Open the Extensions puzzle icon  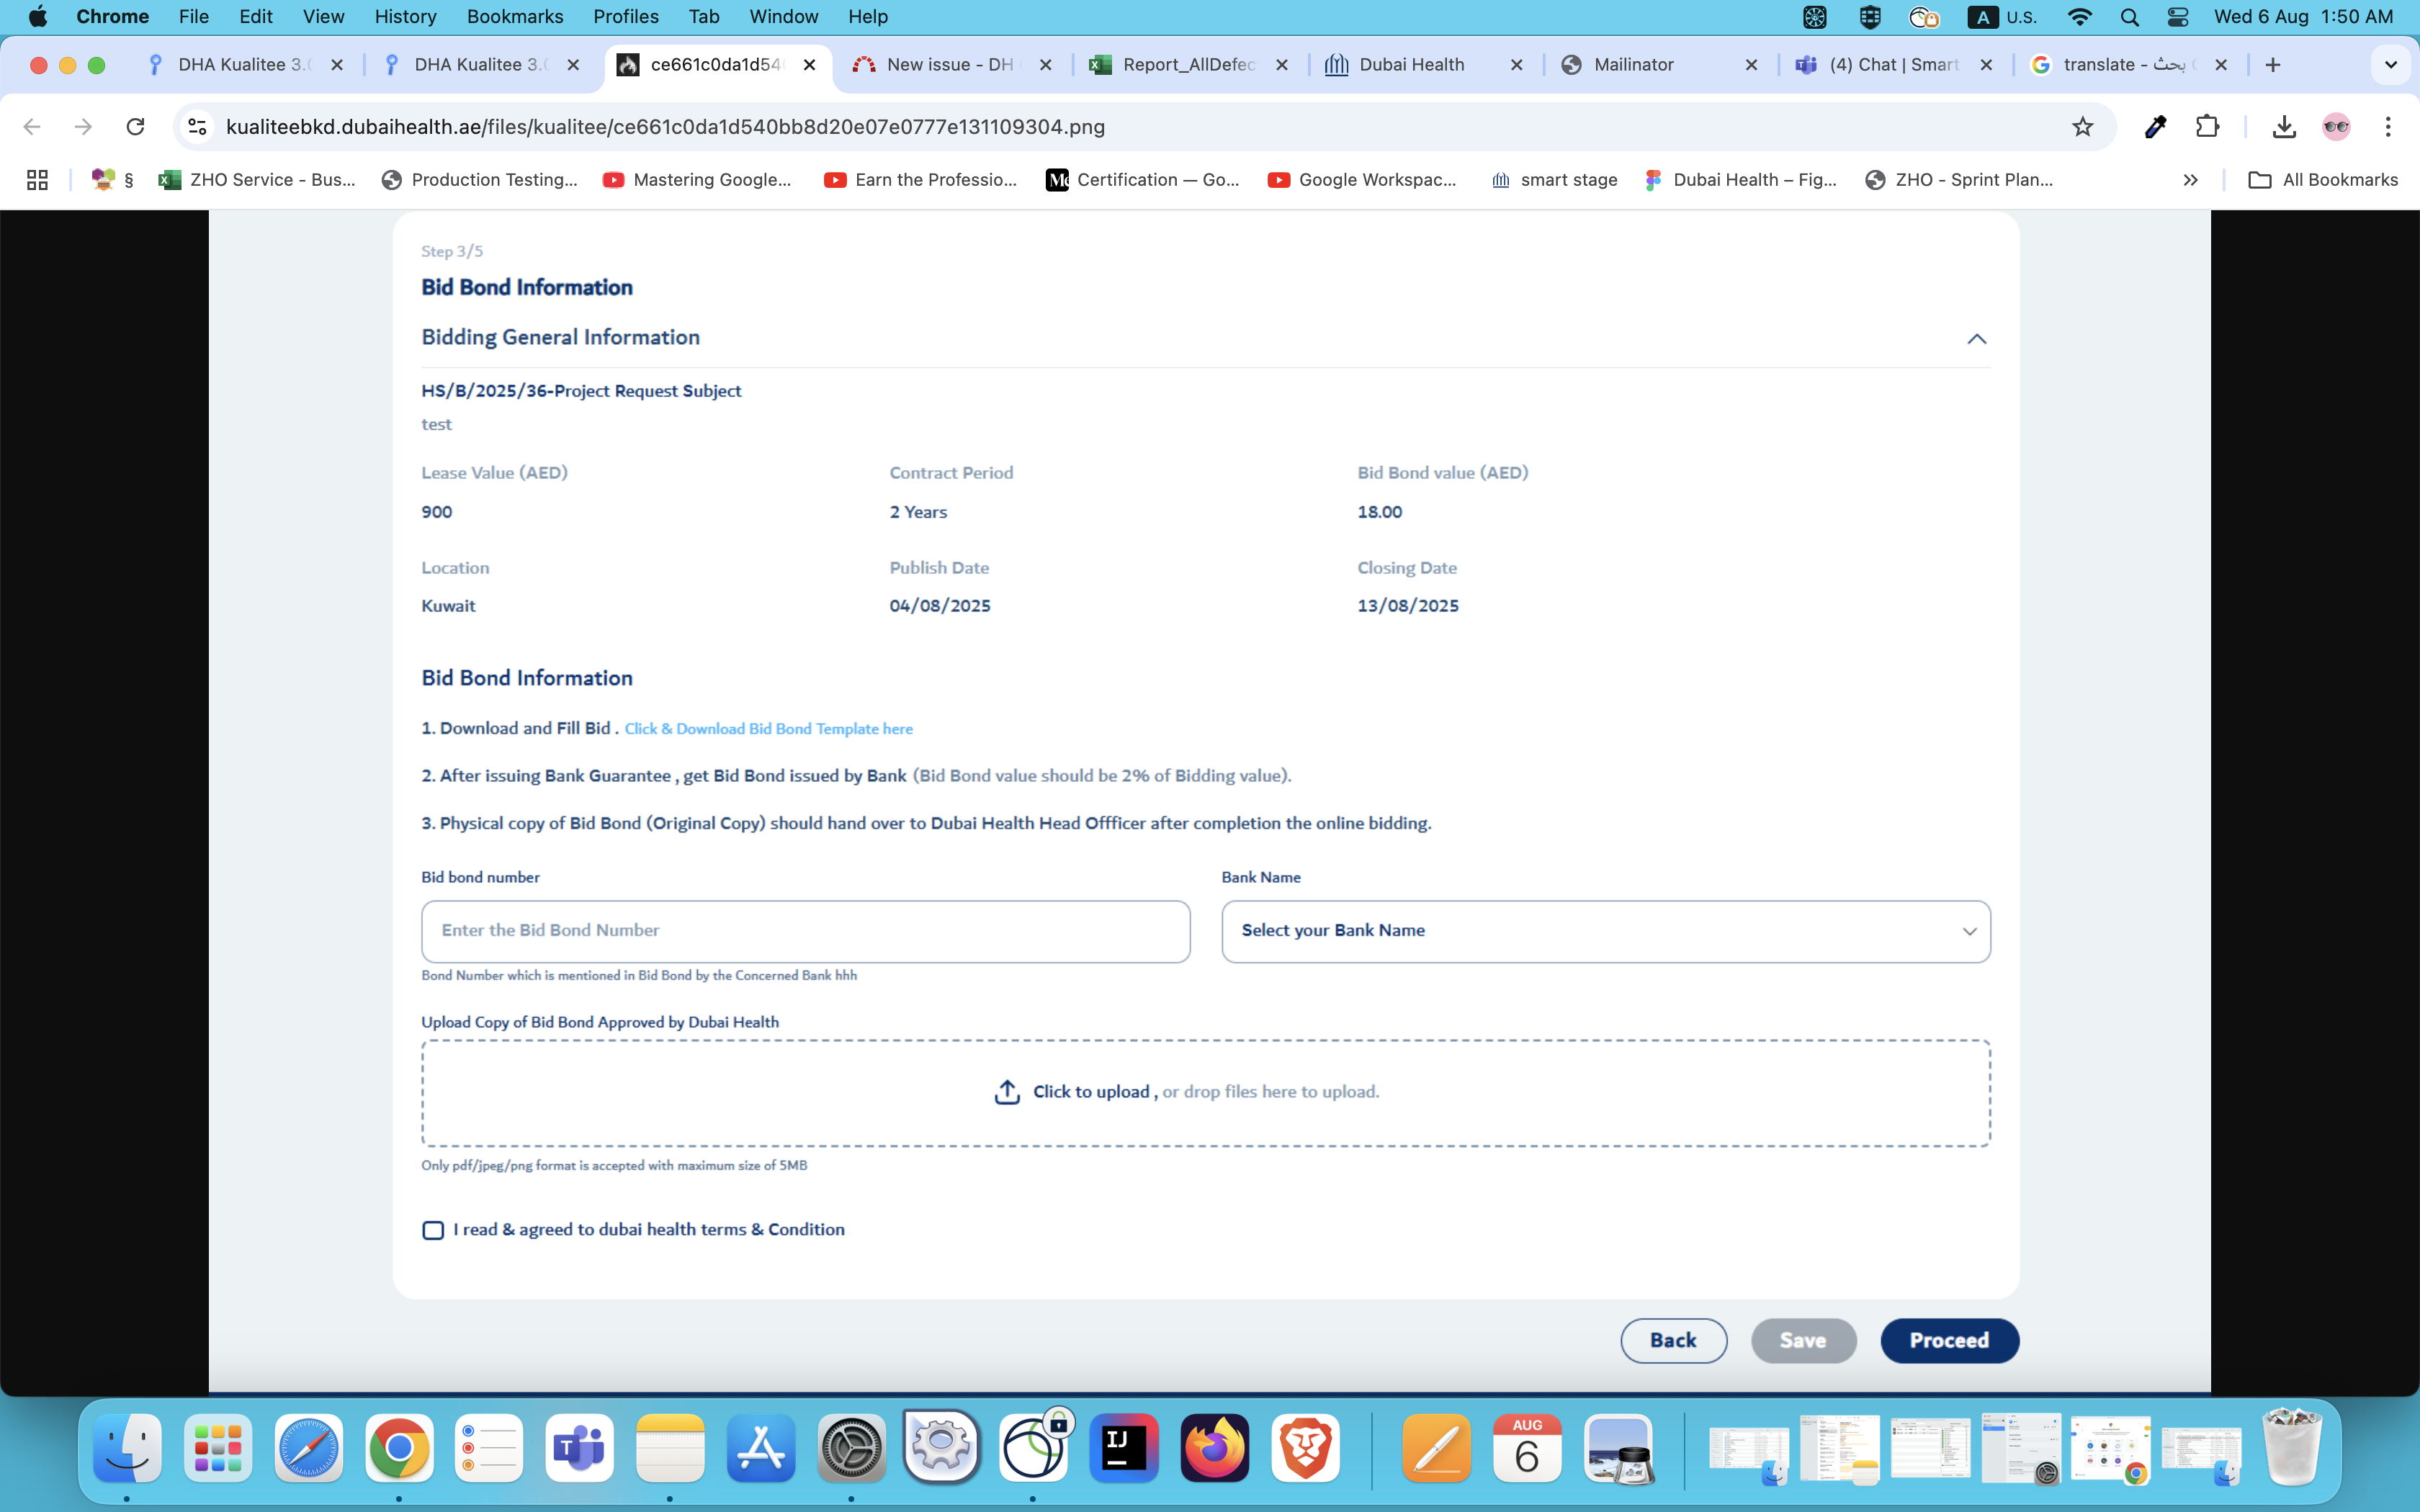click(x=2207, y=127)
